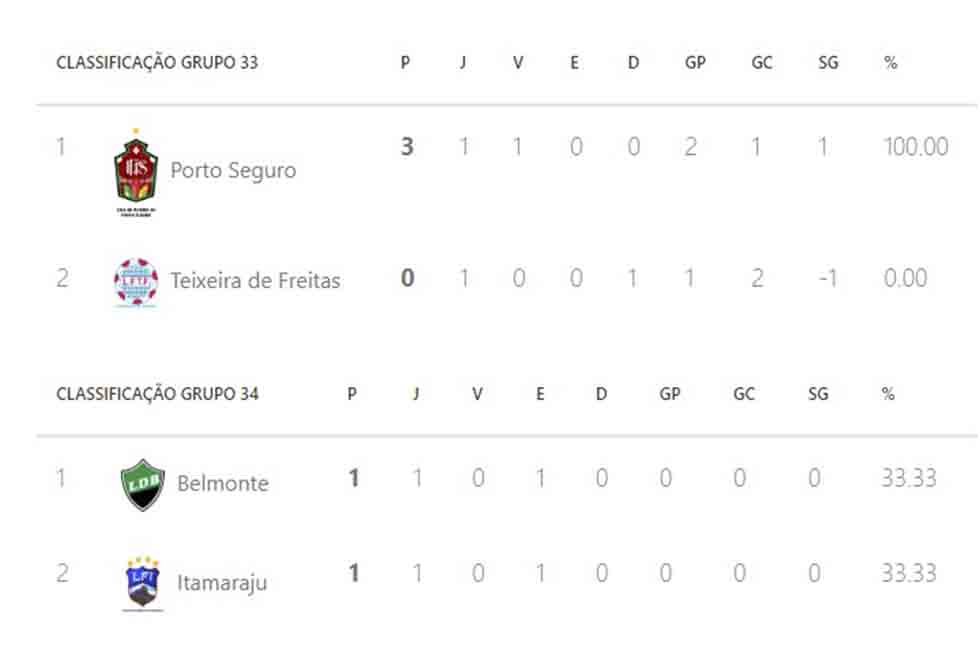
Task: Click Belmonte's 33.33 percentage value
Action: 909,478
